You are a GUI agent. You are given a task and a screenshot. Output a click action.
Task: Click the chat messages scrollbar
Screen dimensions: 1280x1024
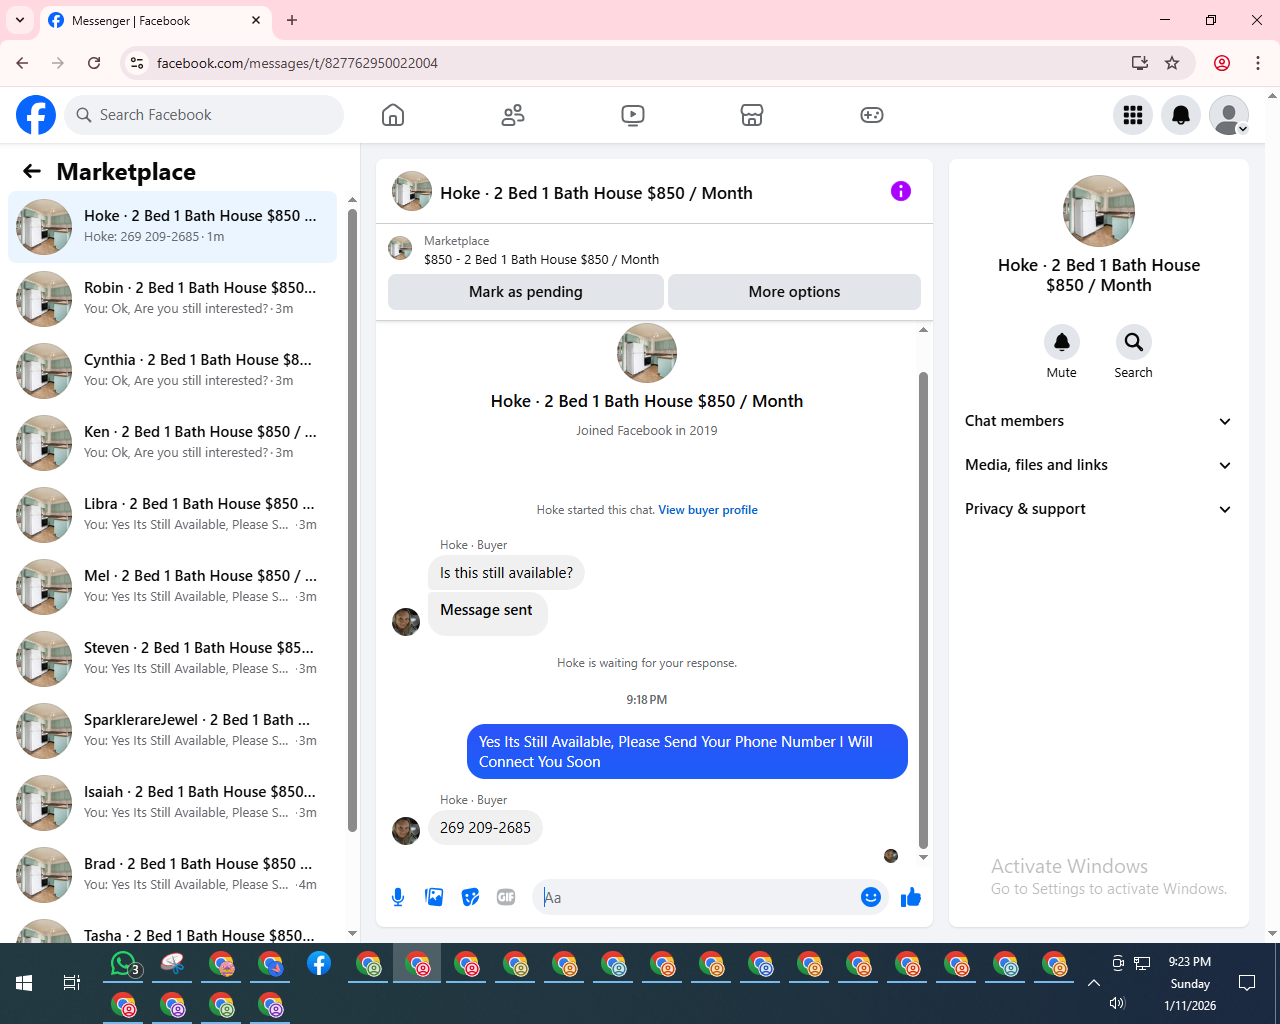(x=923, y=610)
